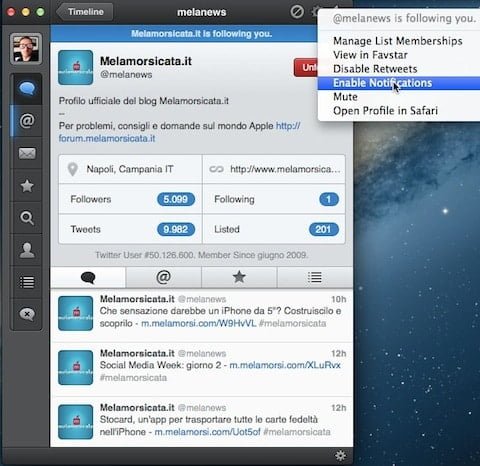Viewport: 480px width, 466px height.
Task: Click the Melamorsicata.it is following you banner
Action: pos(201,34)
